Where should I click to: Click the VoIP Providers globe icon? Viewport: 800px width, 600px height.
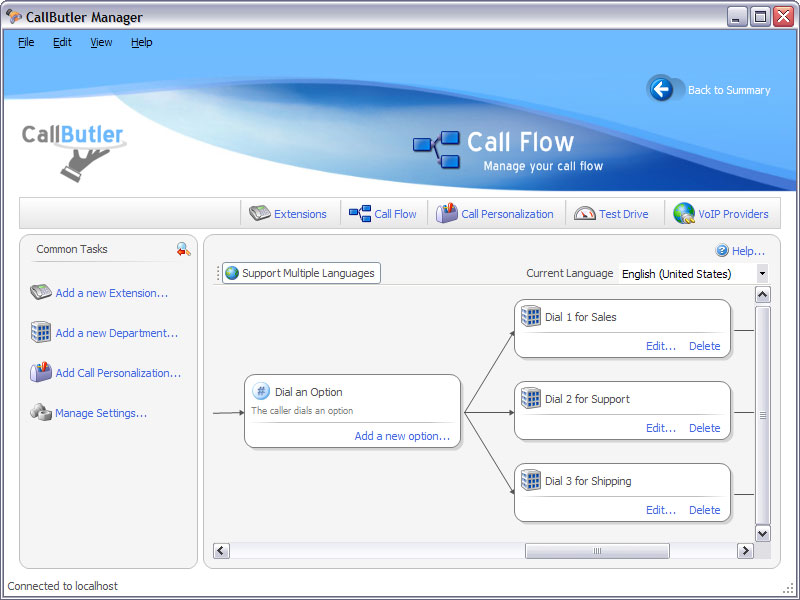click(684, 213)
